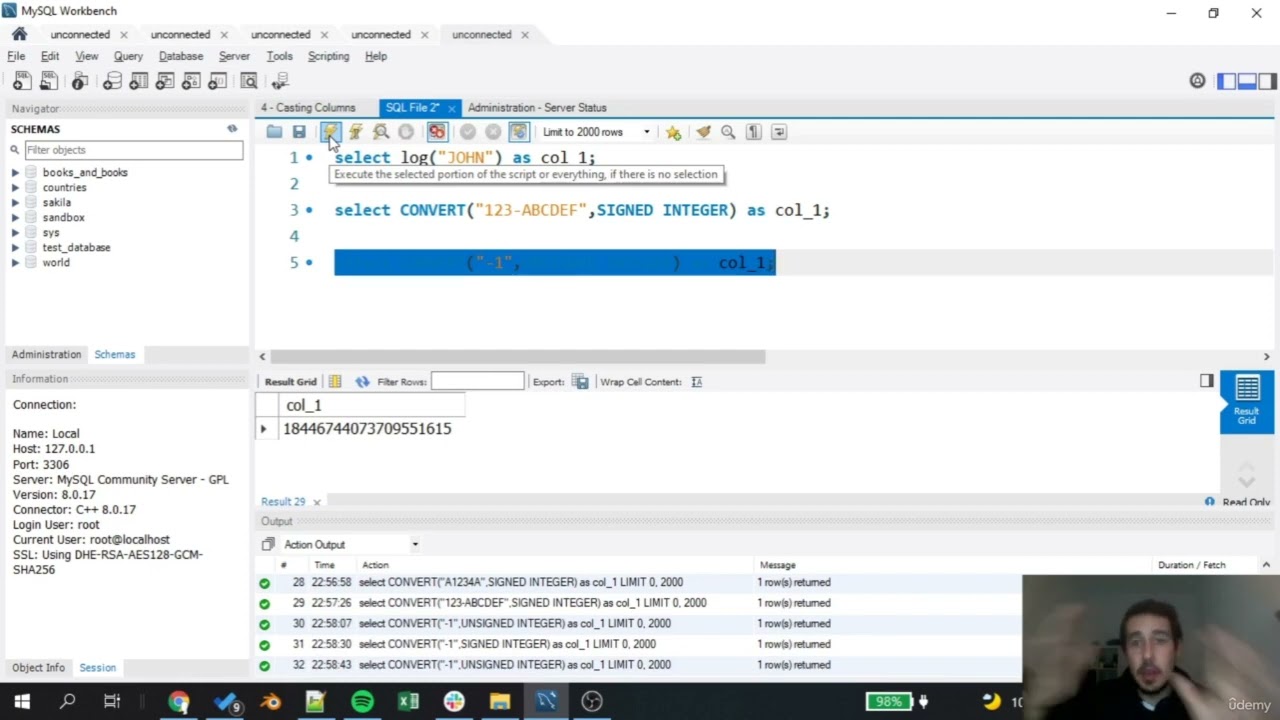Refresh result data icon near Filter Rows
1280x720 pixels.
point(362,381)
